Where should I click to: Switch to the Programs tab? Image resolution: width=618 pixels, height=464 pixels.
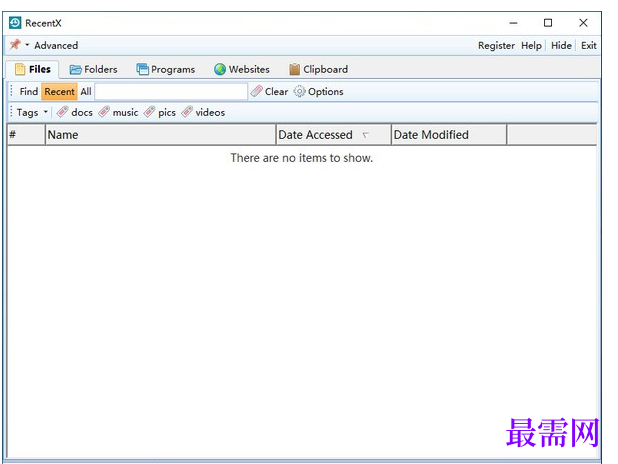pyautogui.click(x=166, y=69)
